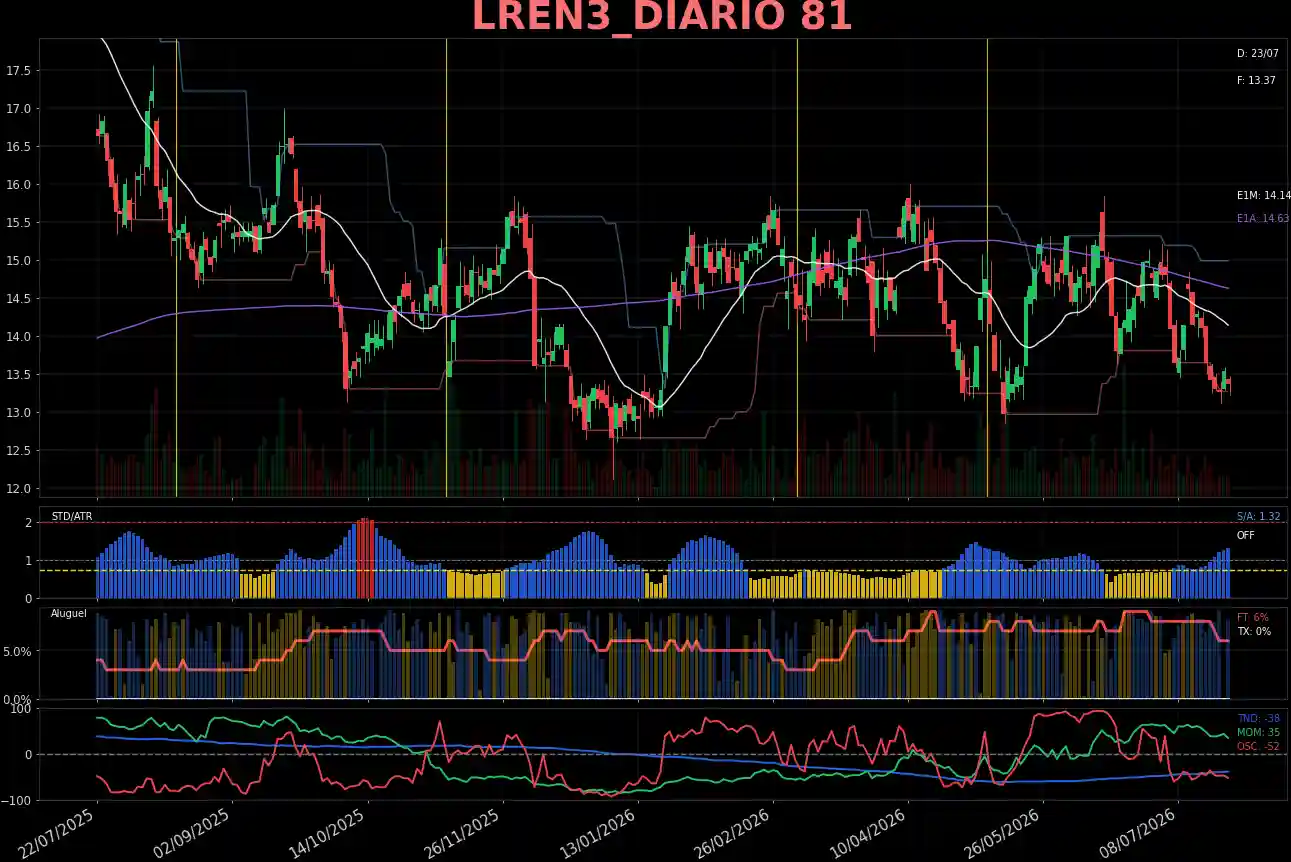Screen dimensions: 1291x862
Task: Click the E1A: 14.63 moving average label
Action: point(1263,218)
